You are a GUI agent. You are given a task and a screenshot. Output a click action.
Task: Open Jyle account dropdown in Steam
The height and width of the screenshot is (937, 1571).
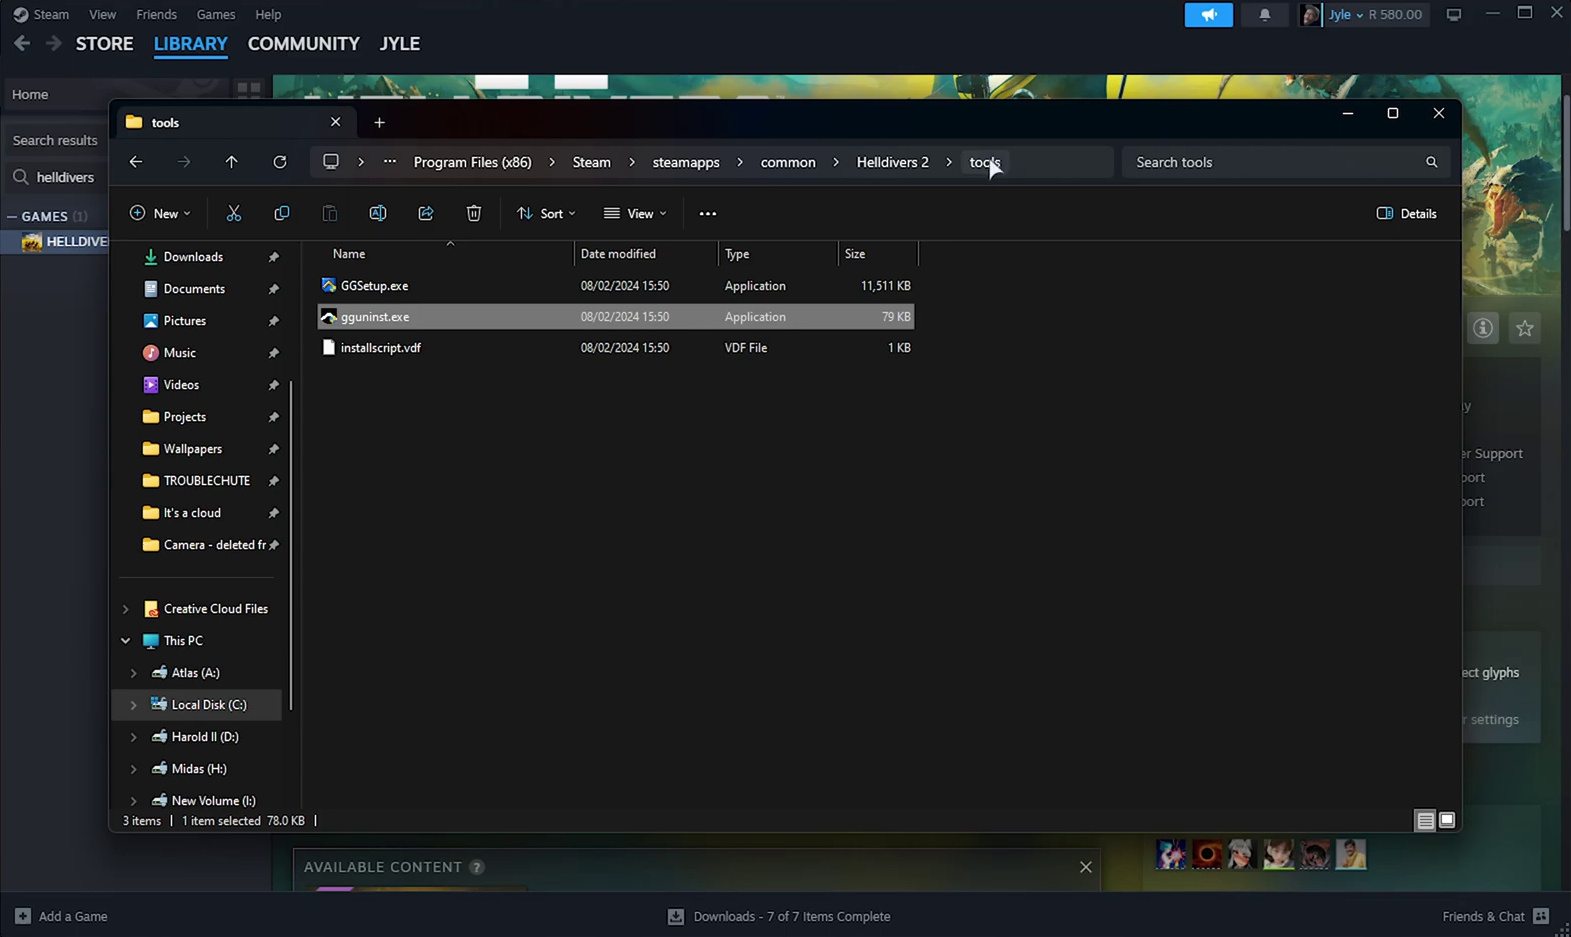point(1346,14)
